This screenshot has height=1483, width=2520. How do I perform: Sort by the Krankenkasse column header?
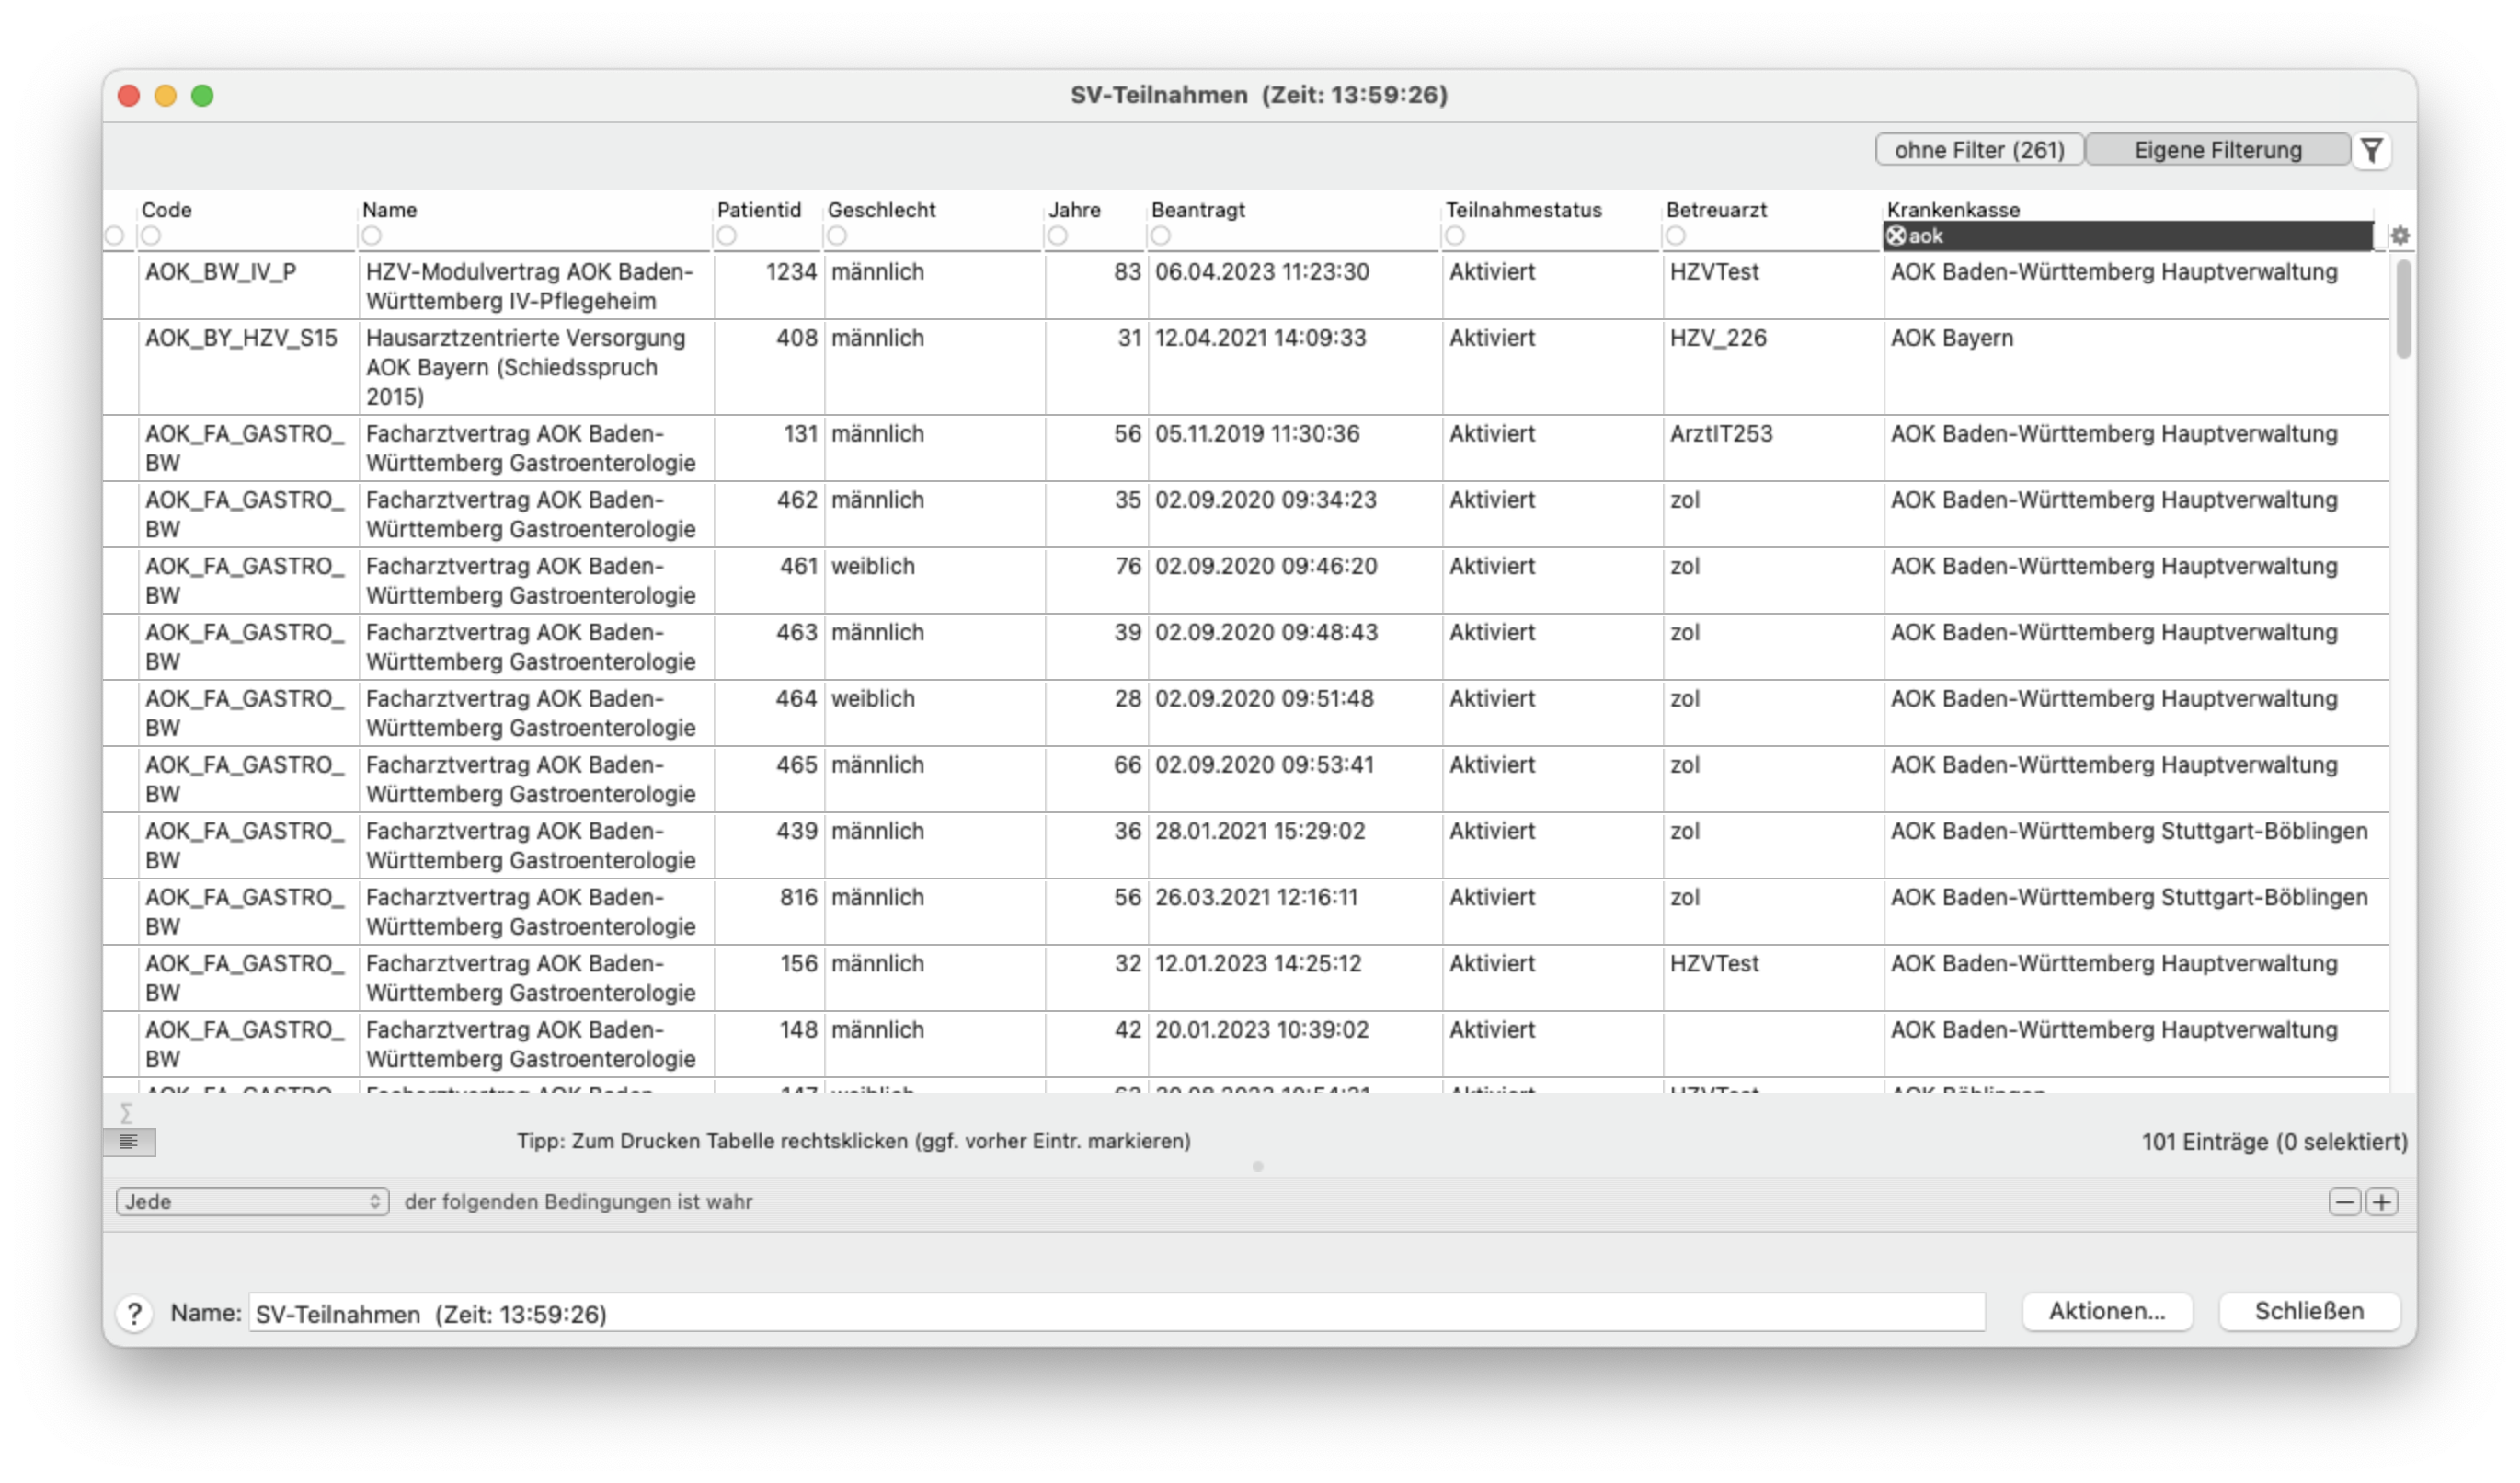coord(1953,210)
